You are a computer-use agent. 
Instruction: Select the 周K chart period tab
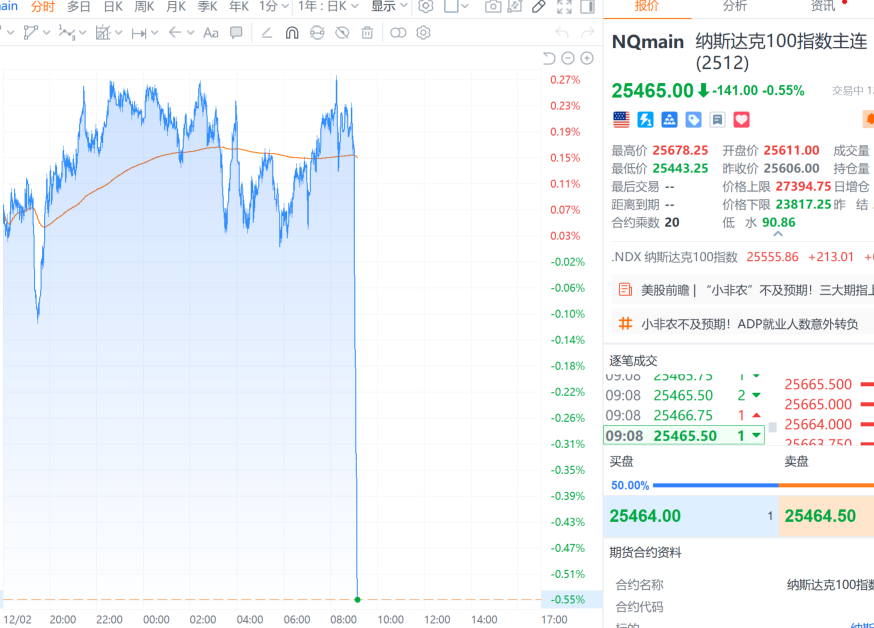pos(144,7)
